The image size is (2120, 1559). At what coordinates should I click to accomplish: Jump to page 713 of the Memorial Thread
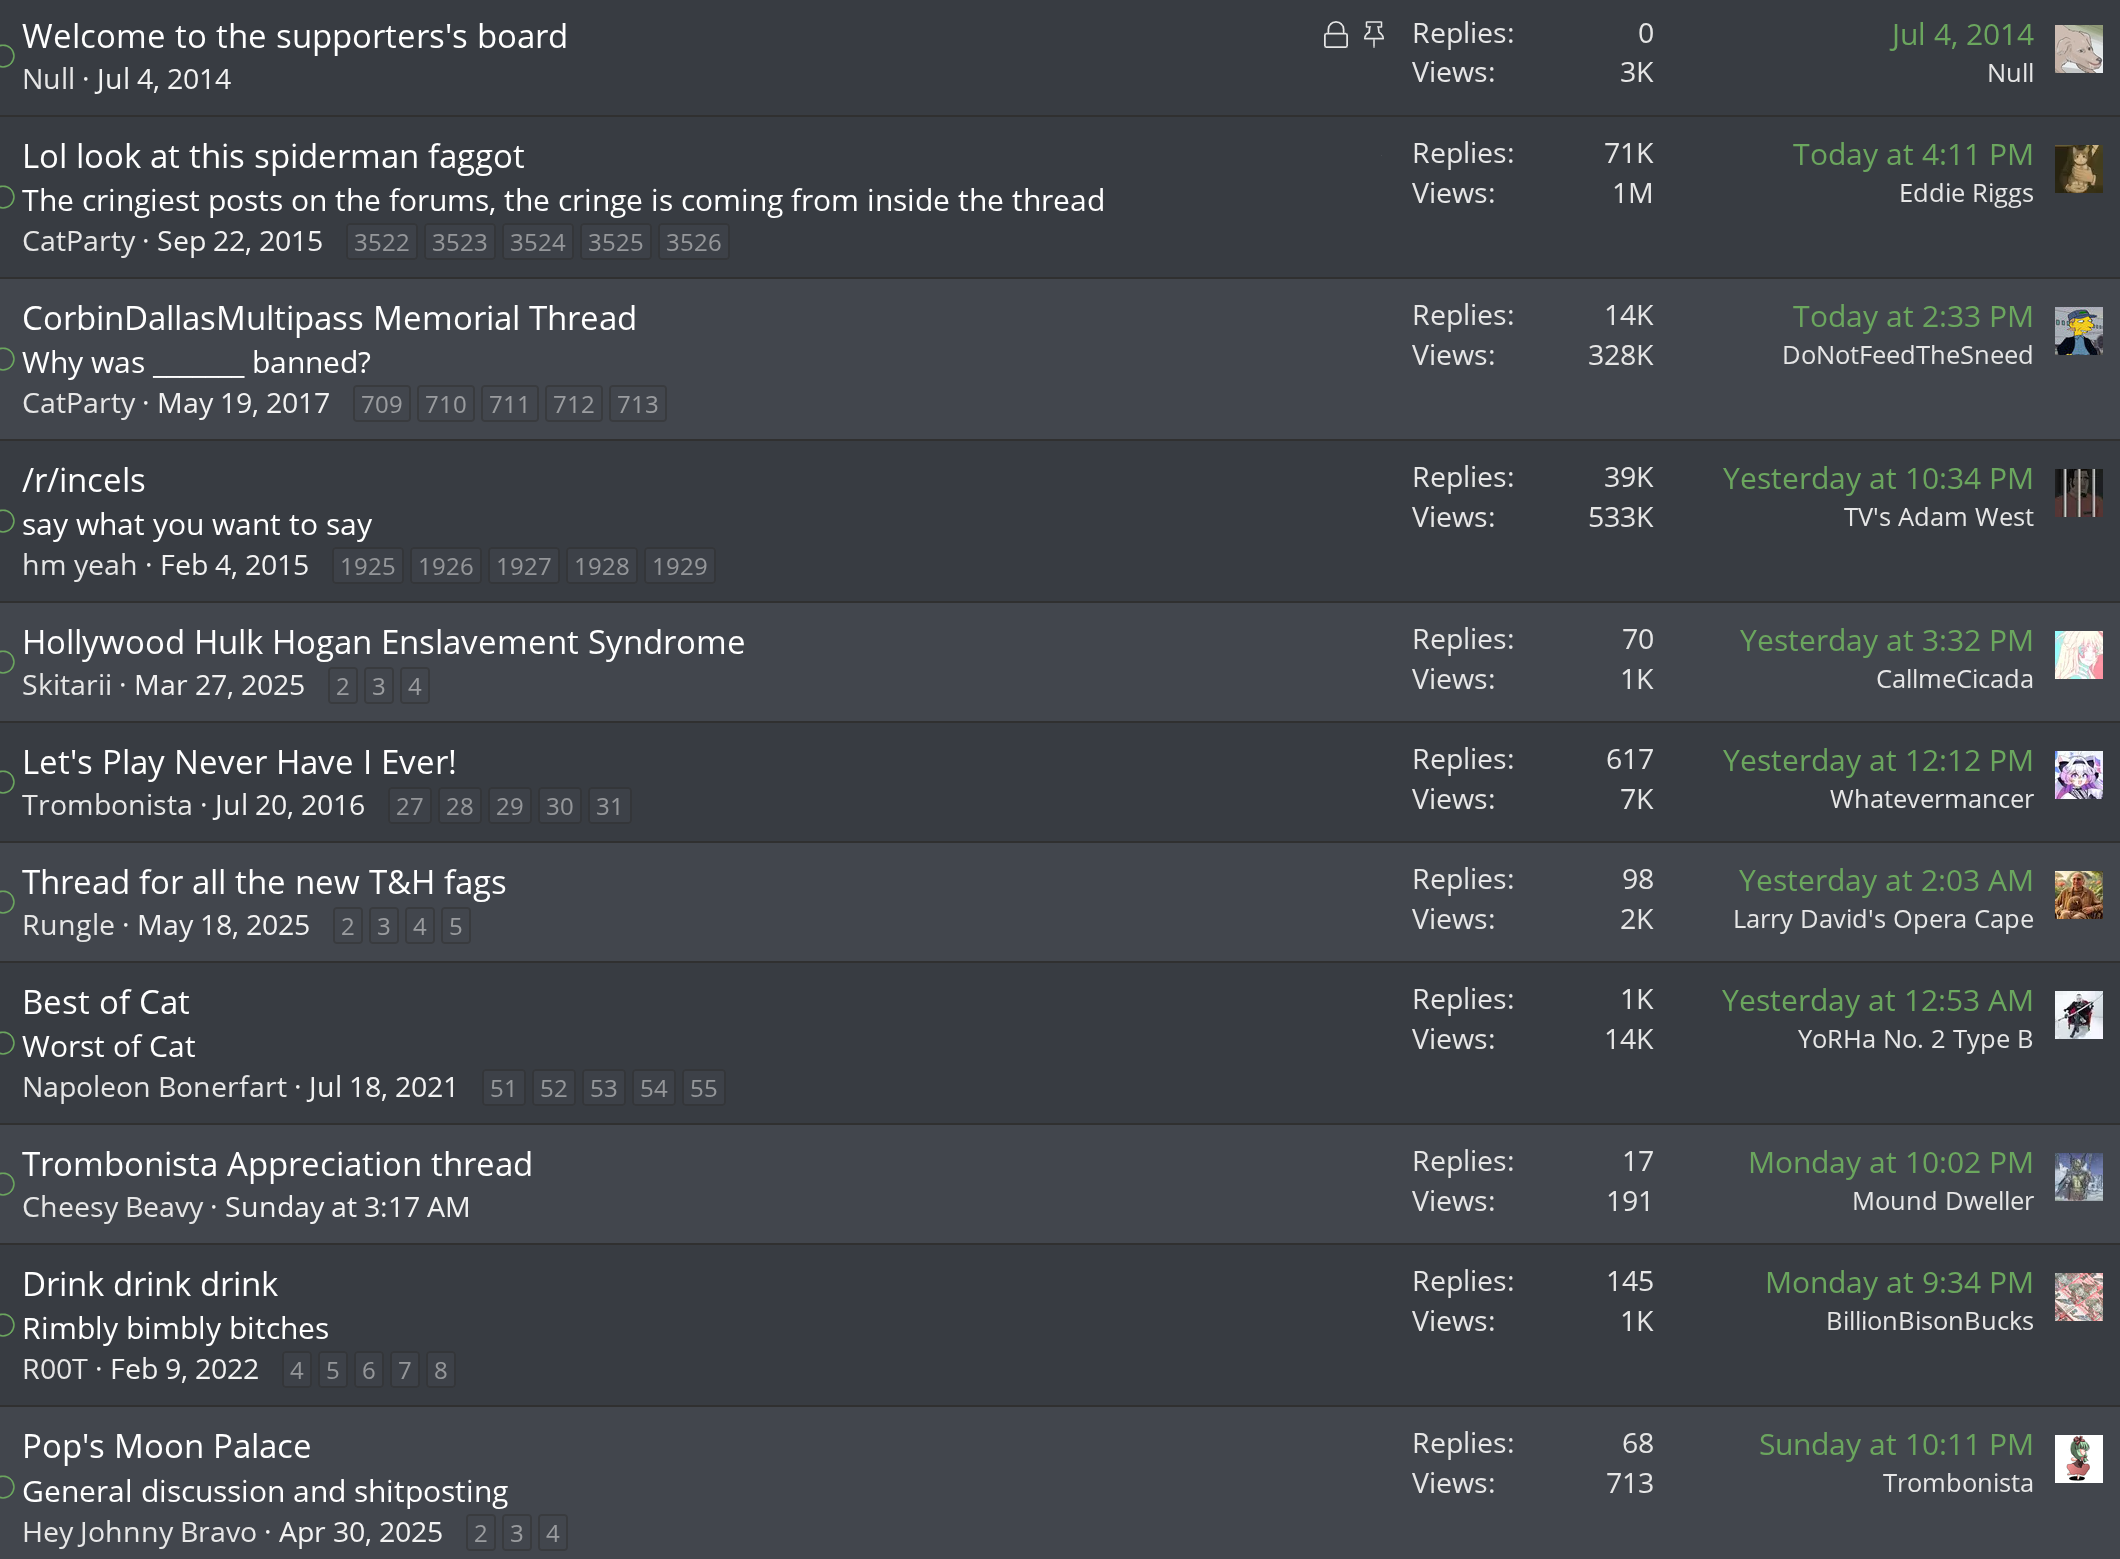tap(637, 405)
